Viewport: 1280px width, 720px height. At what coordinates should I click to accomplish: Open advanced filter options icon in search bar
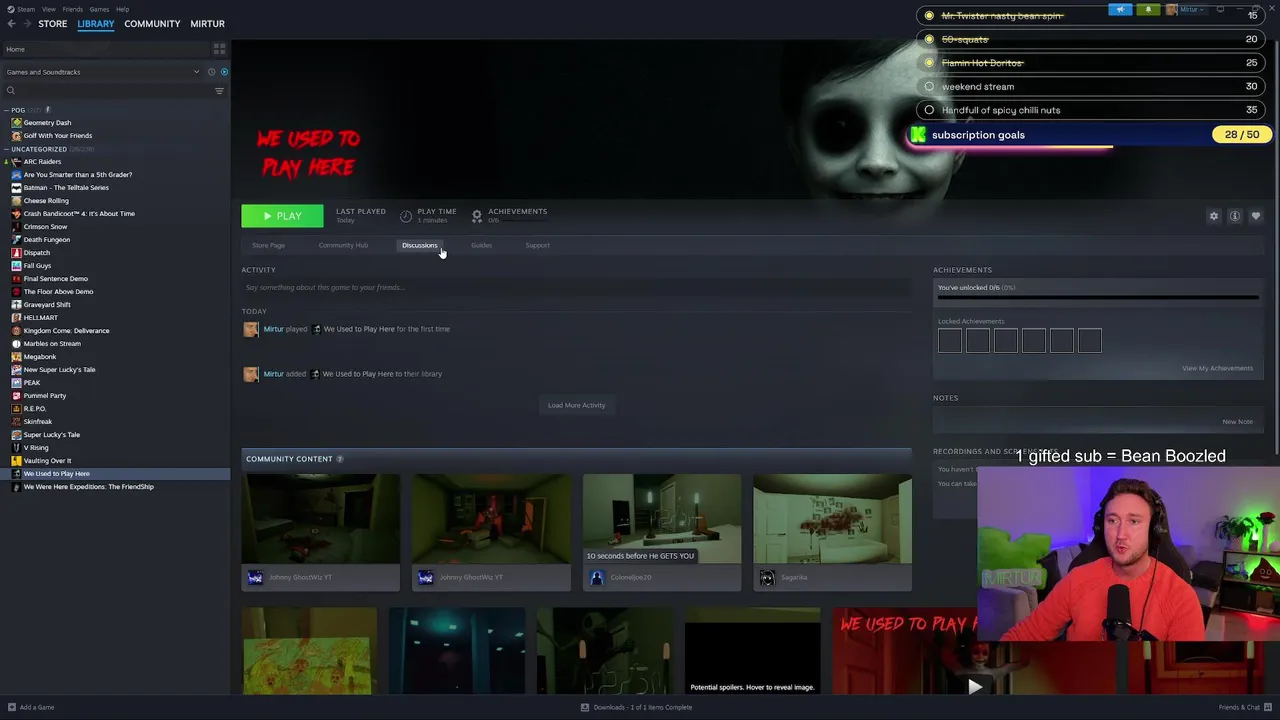tap(219, 91)
